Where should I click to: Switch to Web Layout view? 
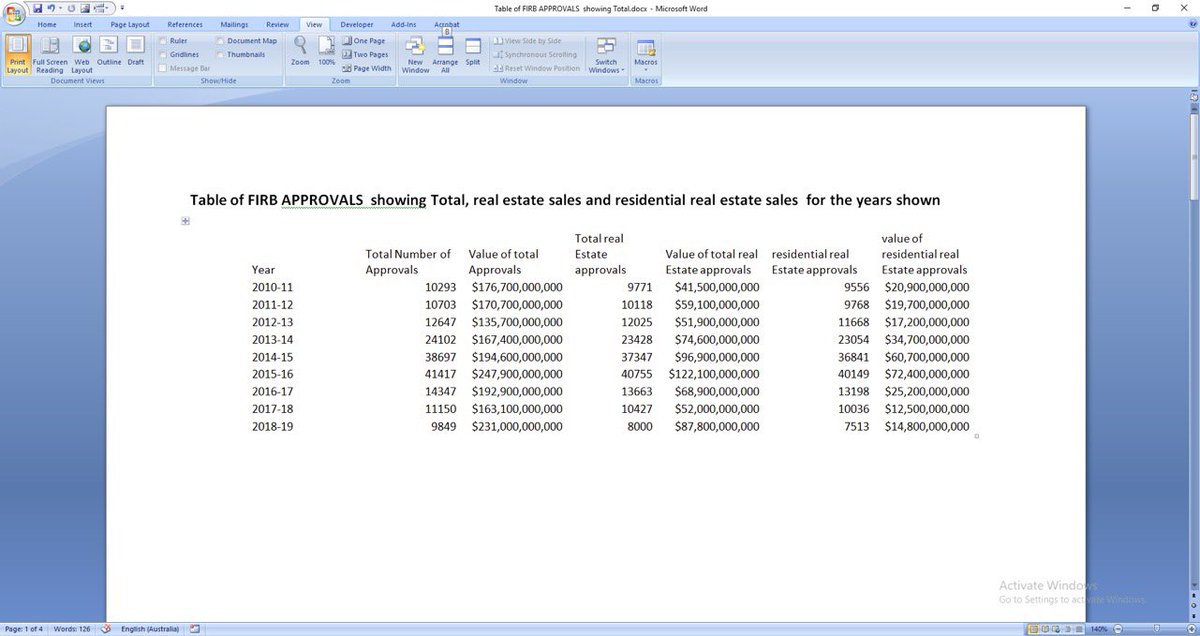tap(82, 55)
